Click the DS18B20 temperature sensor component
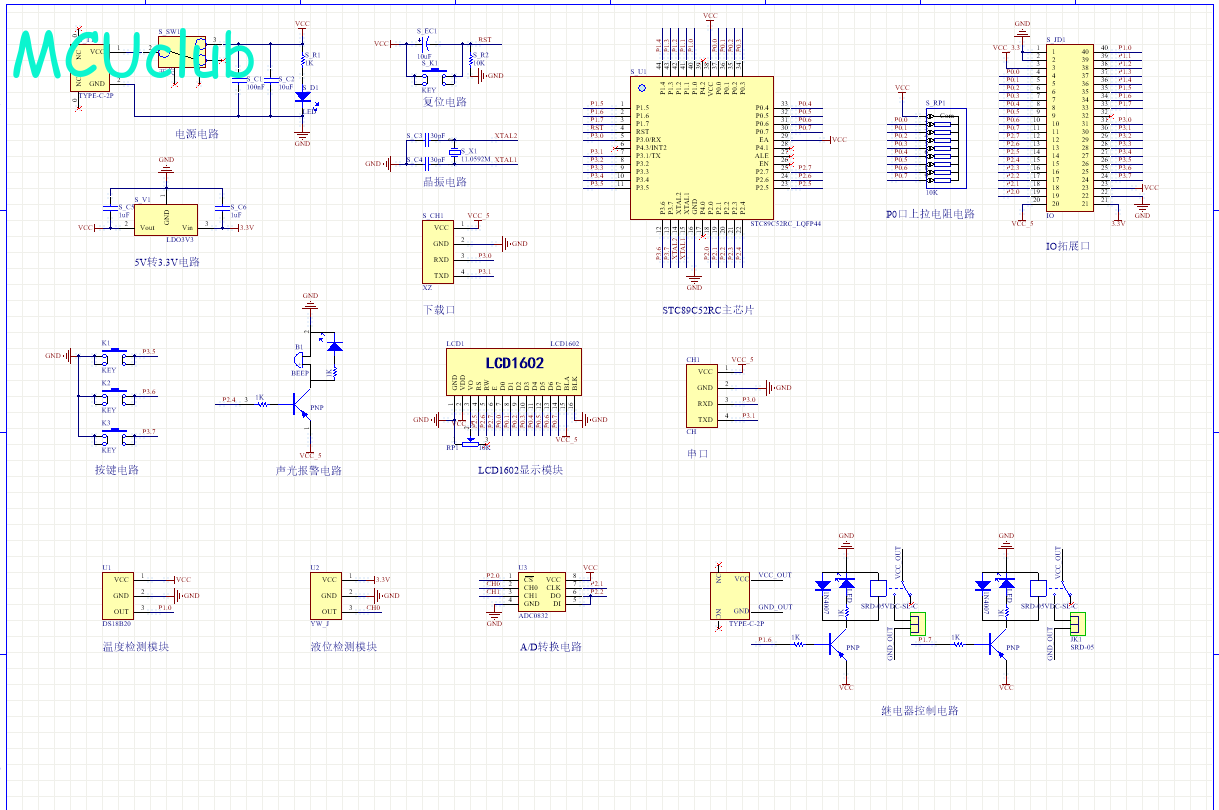1219x810 pixels. [x=116, y=595]
